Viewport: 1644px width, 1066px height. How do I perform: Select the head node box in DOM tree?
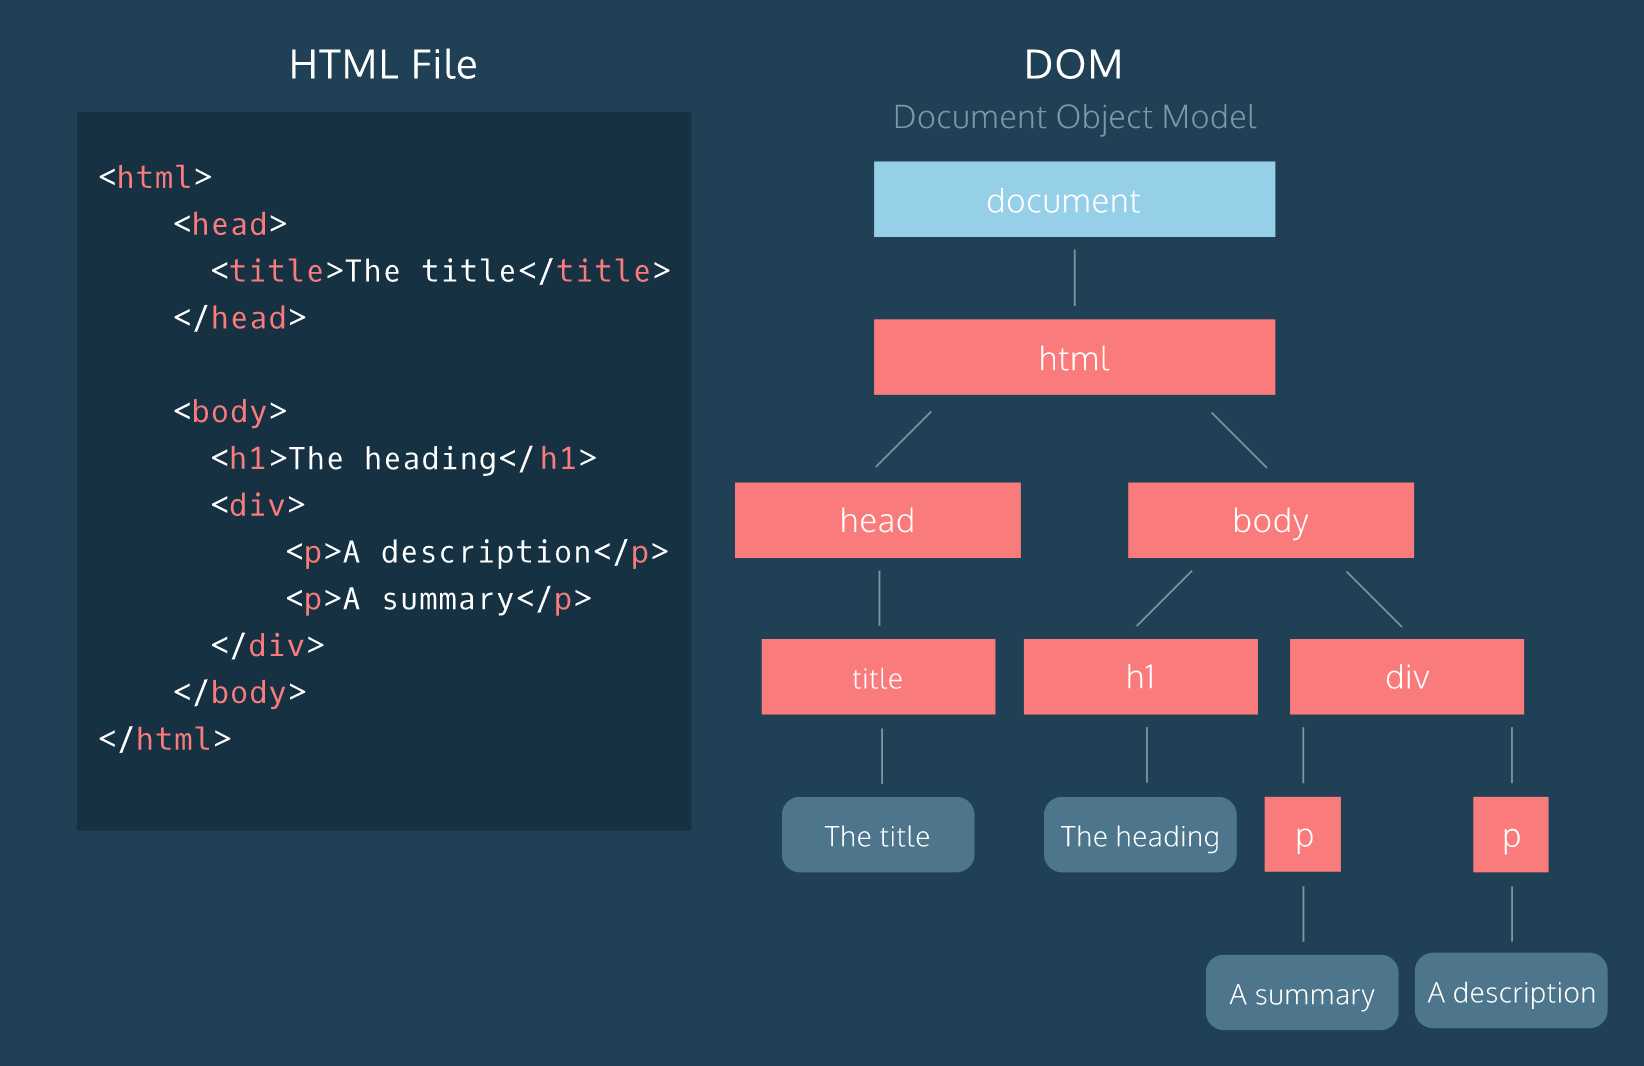tap(877, 520)
